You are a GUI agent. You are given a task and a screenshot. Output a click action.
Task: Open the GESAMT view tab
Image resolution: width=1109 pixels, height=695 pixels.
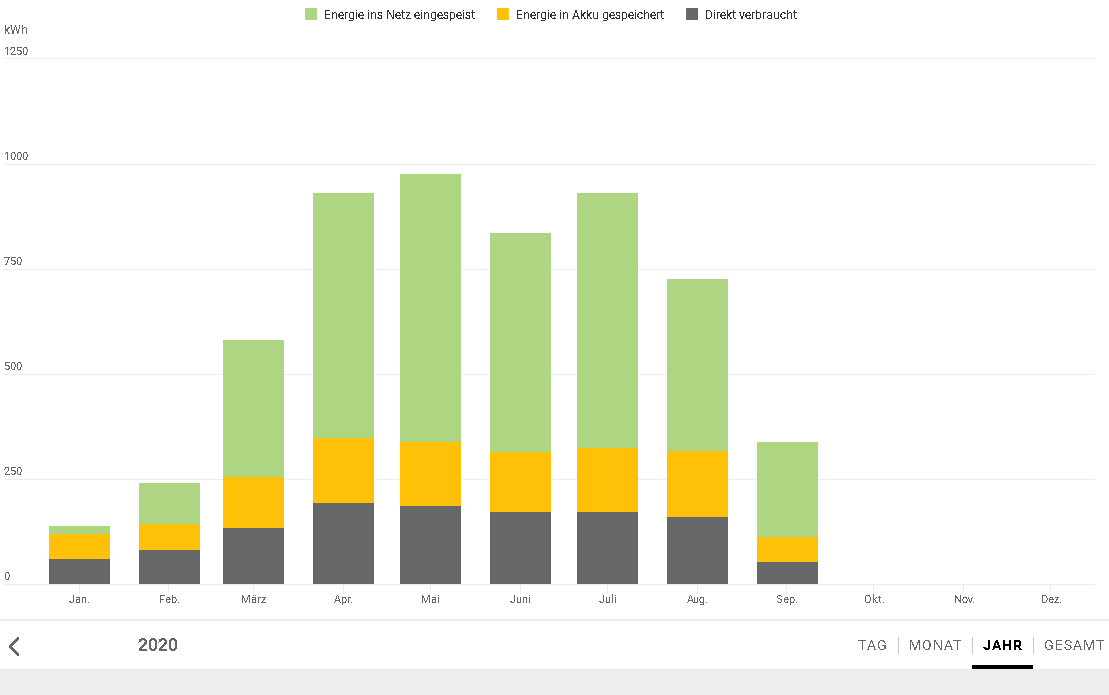1074,645
